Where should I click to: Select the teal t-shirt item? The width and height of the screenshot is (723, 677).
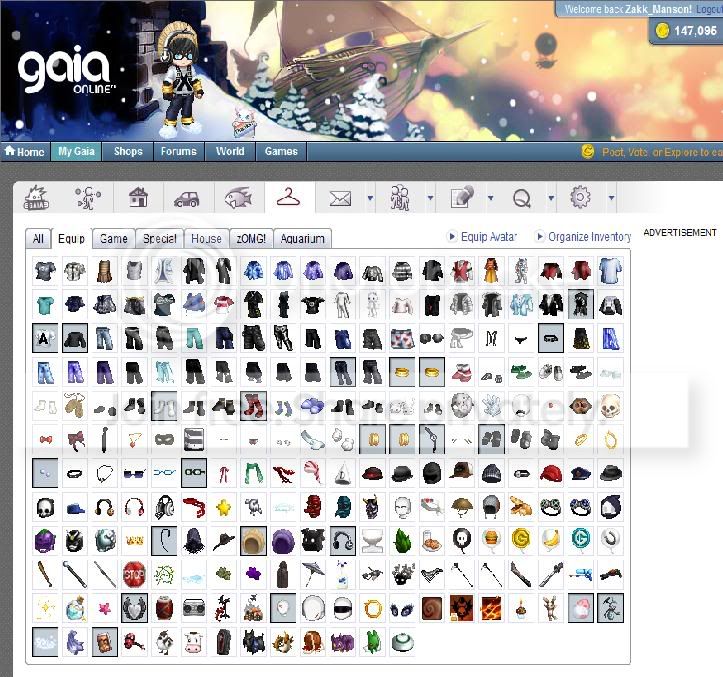(45, 305)
